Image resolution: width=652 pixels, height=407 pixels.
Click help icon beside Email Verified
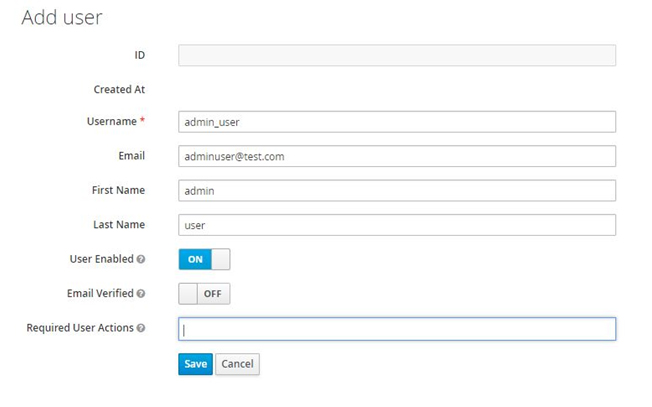point(141,294)
